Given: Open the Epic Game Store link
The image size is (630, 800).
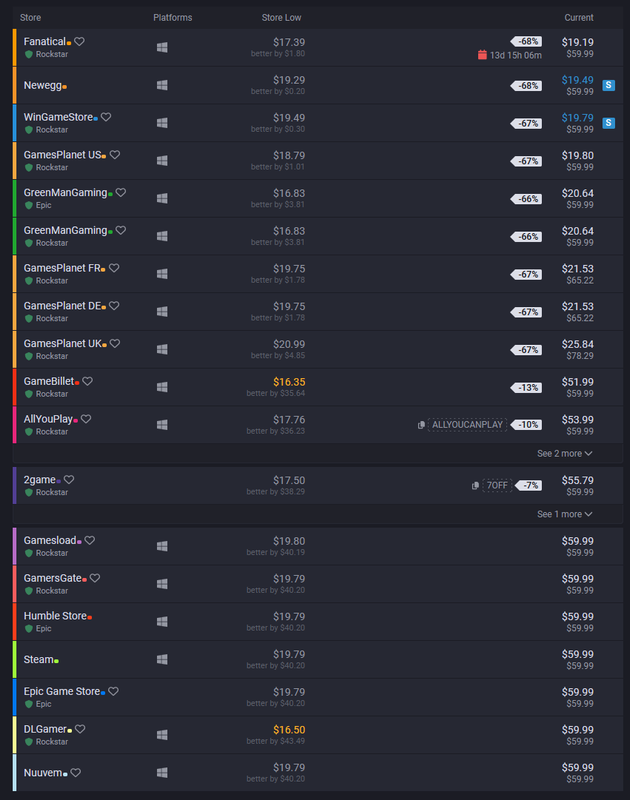Looking at the screenshot, I should (x=62, y=692).
